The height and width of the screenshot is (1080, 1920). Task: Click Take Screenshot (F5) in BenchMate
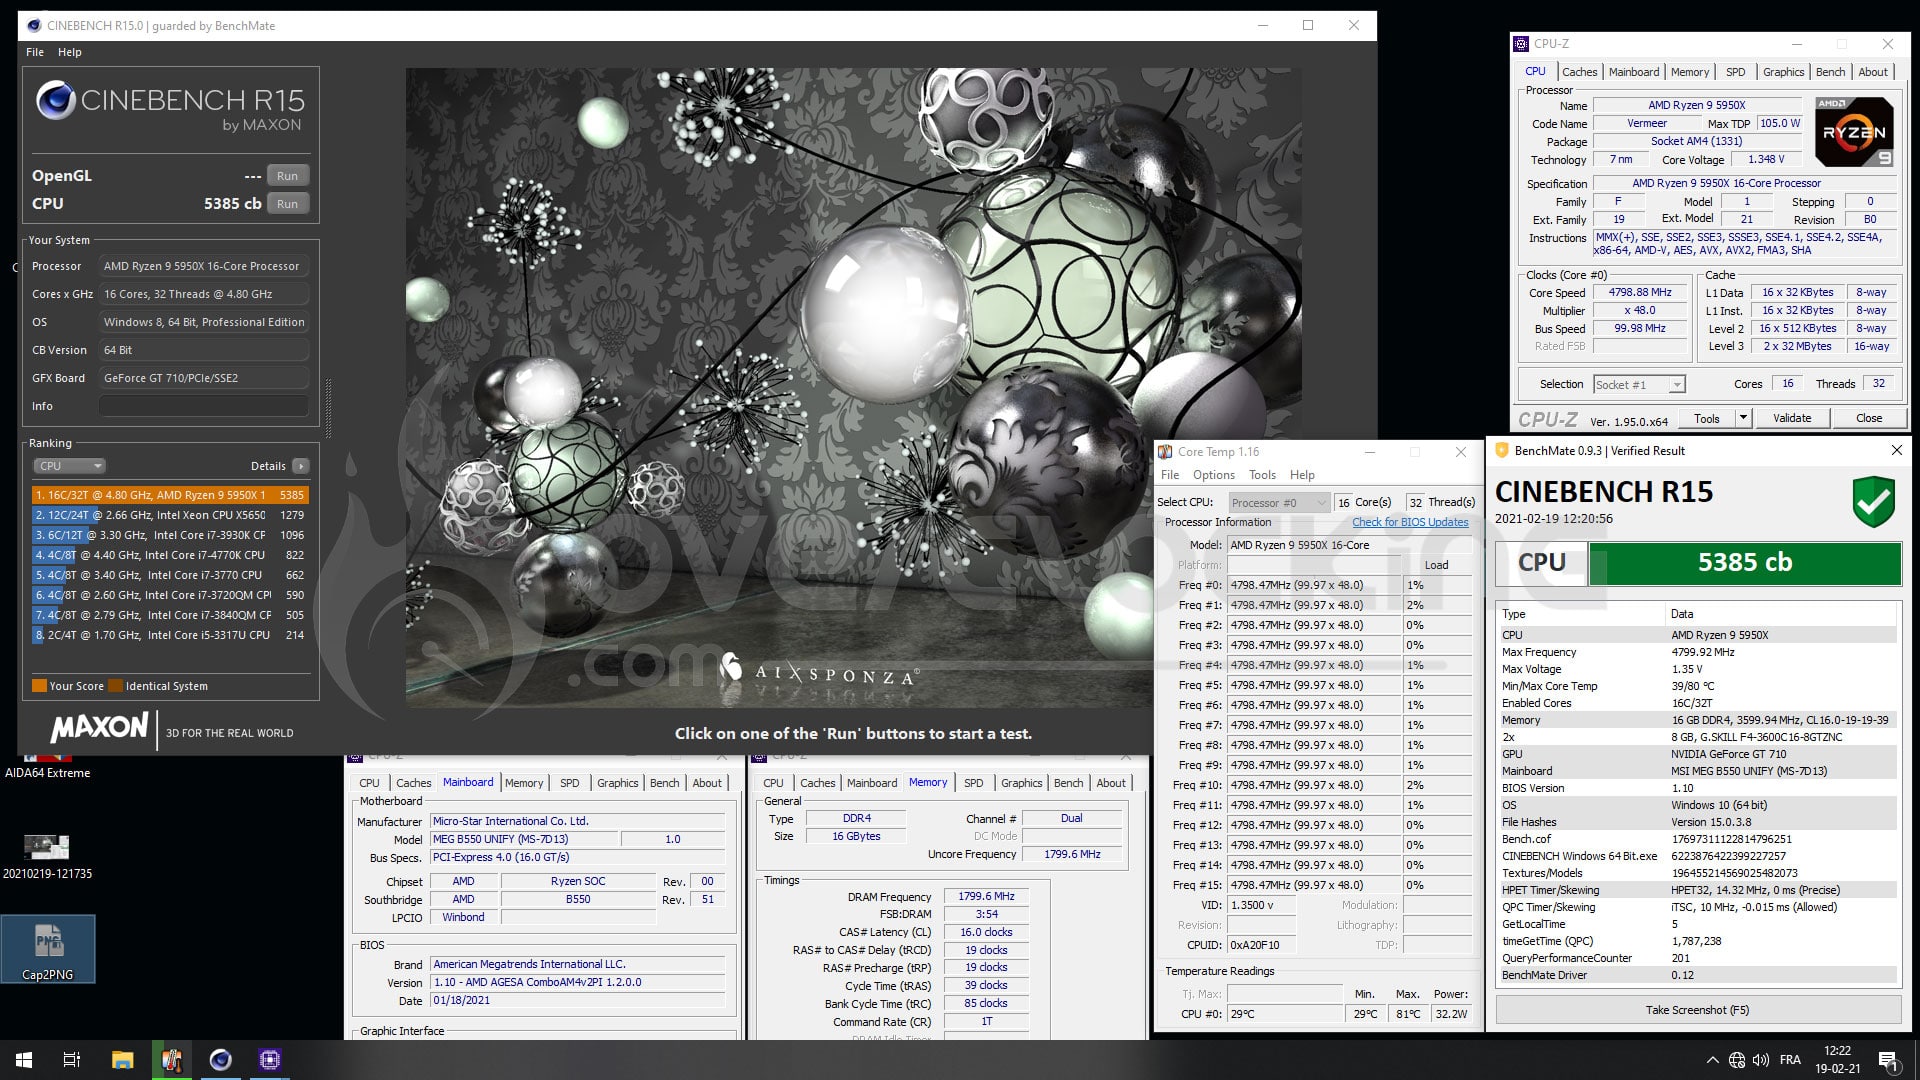pos(1697,1010)
